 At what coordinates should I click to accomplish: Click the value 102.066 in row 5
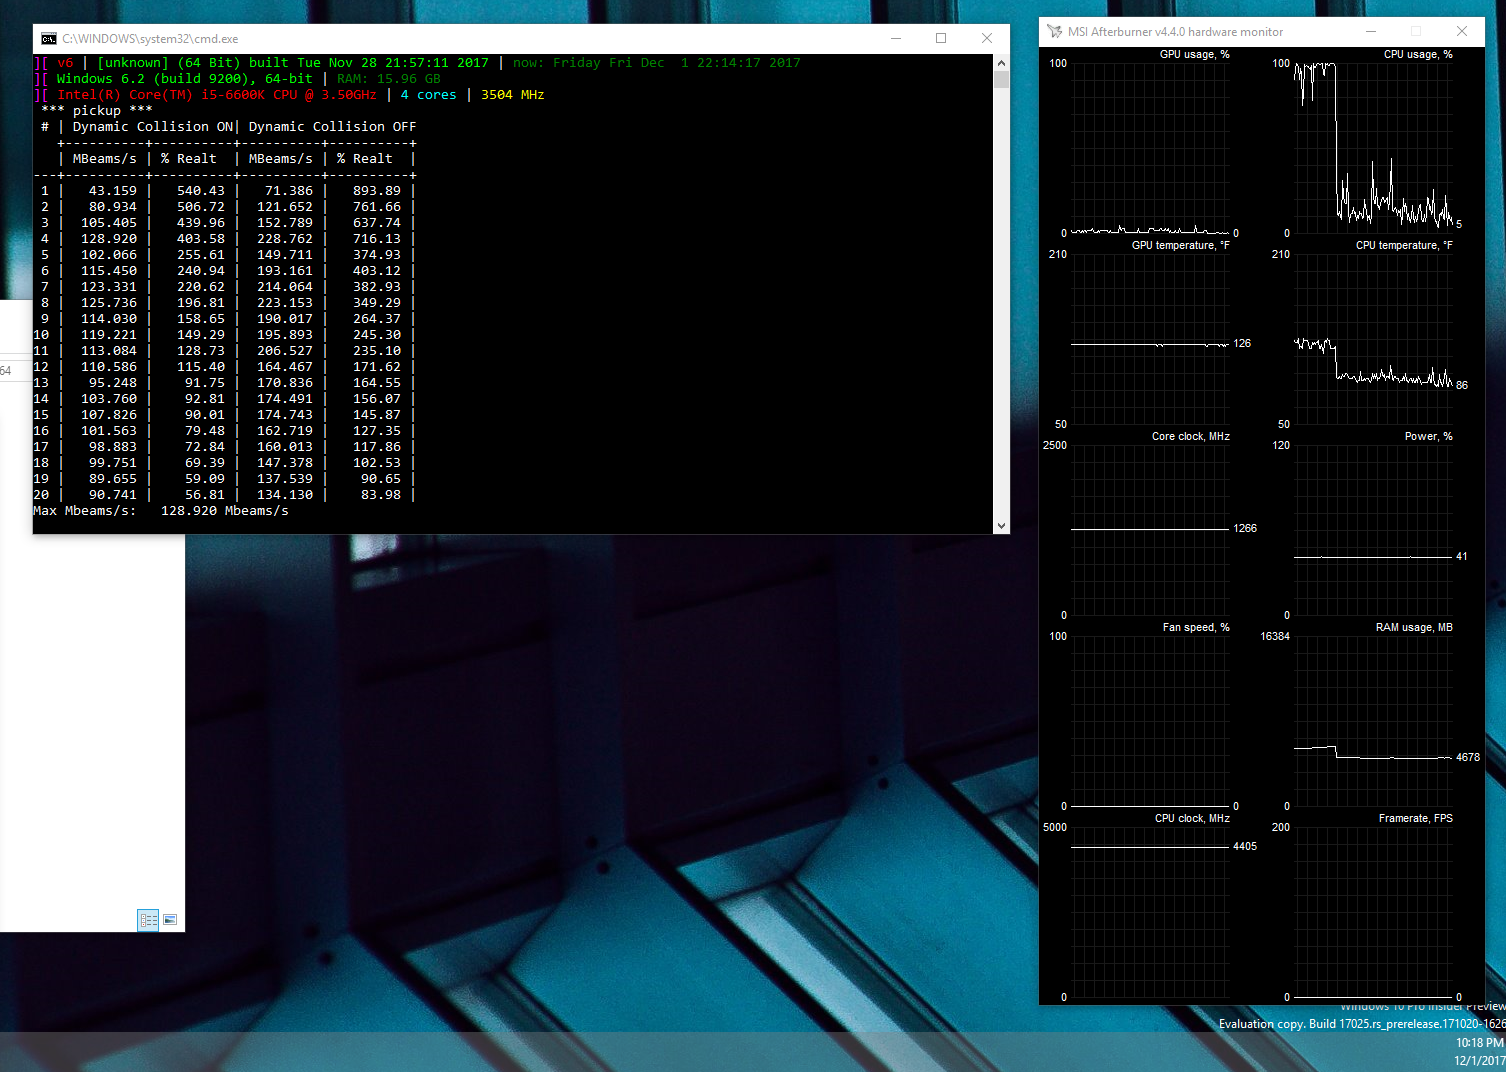pos(109,255)
